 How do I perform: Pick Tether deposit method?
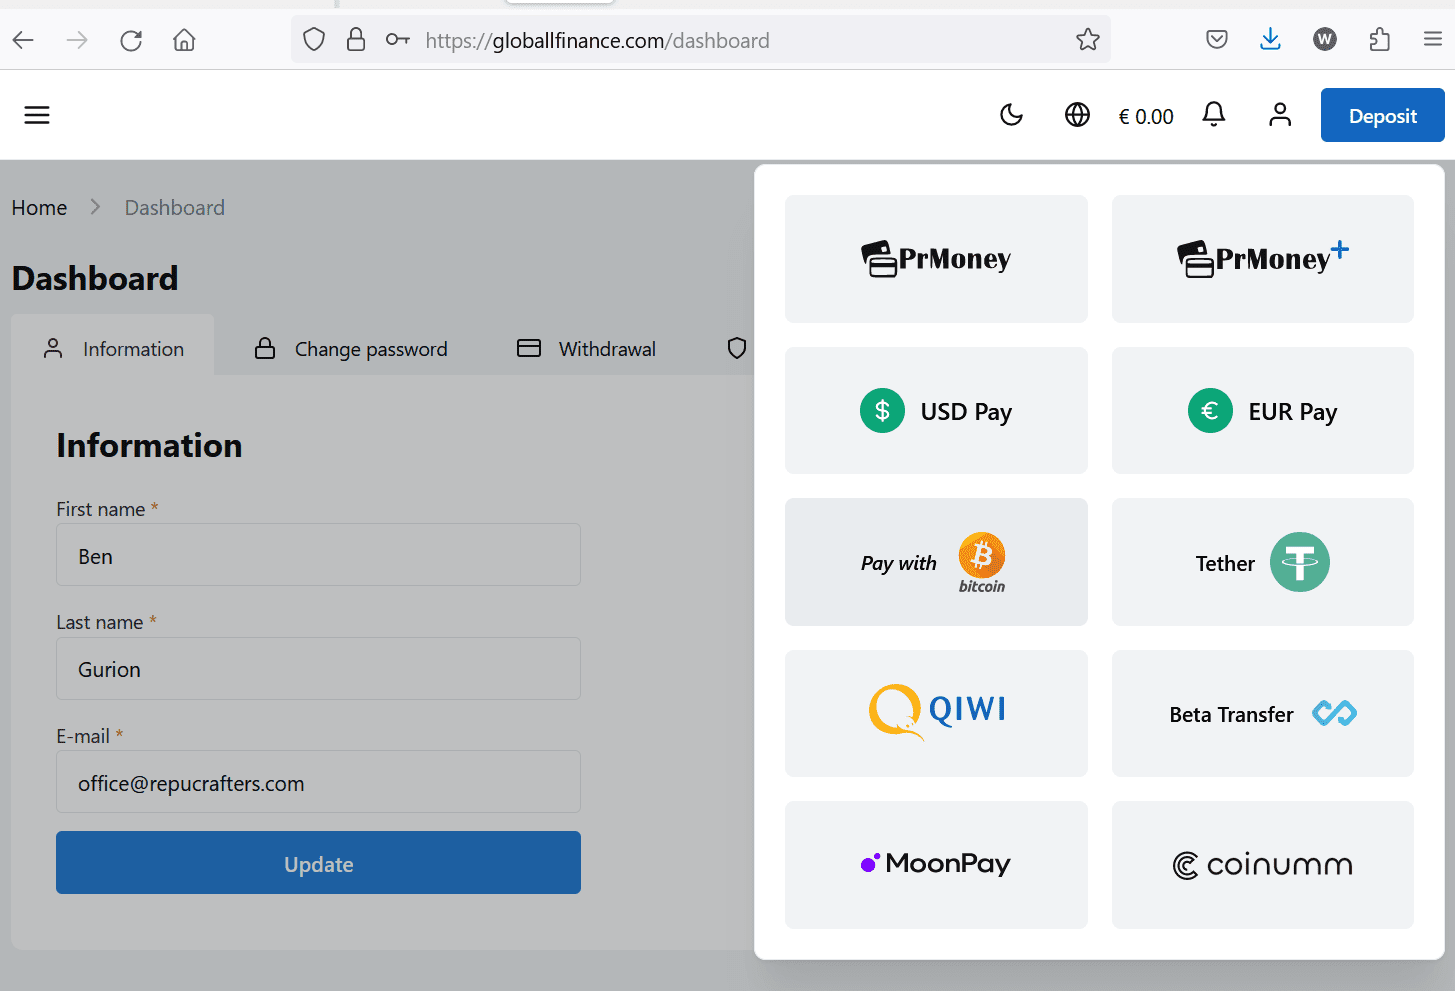1263,562
